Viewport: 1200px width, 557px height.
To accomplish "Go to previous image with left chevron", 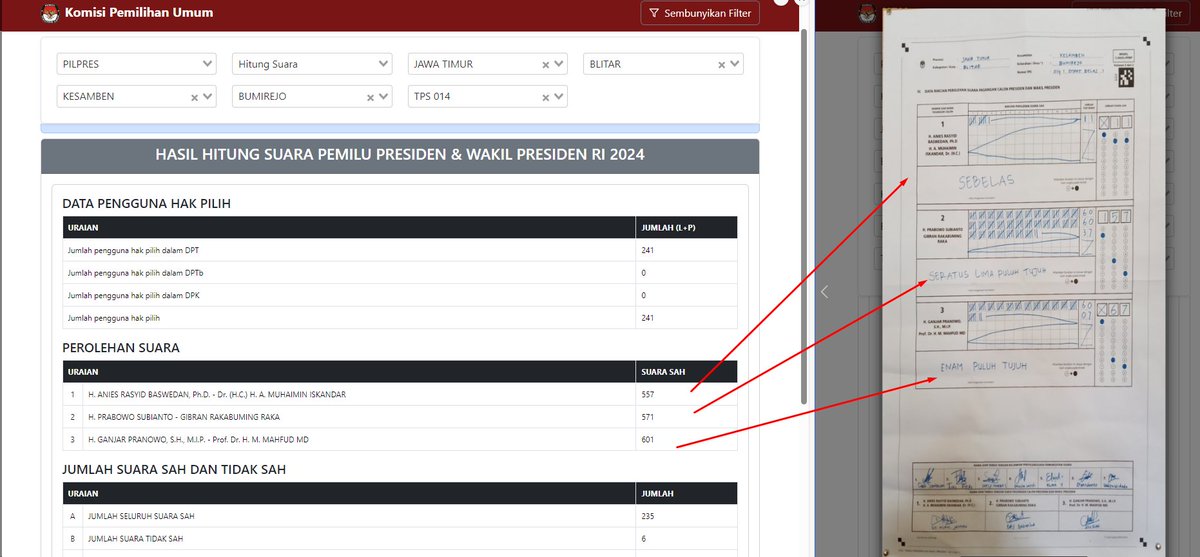I will 825,292.
